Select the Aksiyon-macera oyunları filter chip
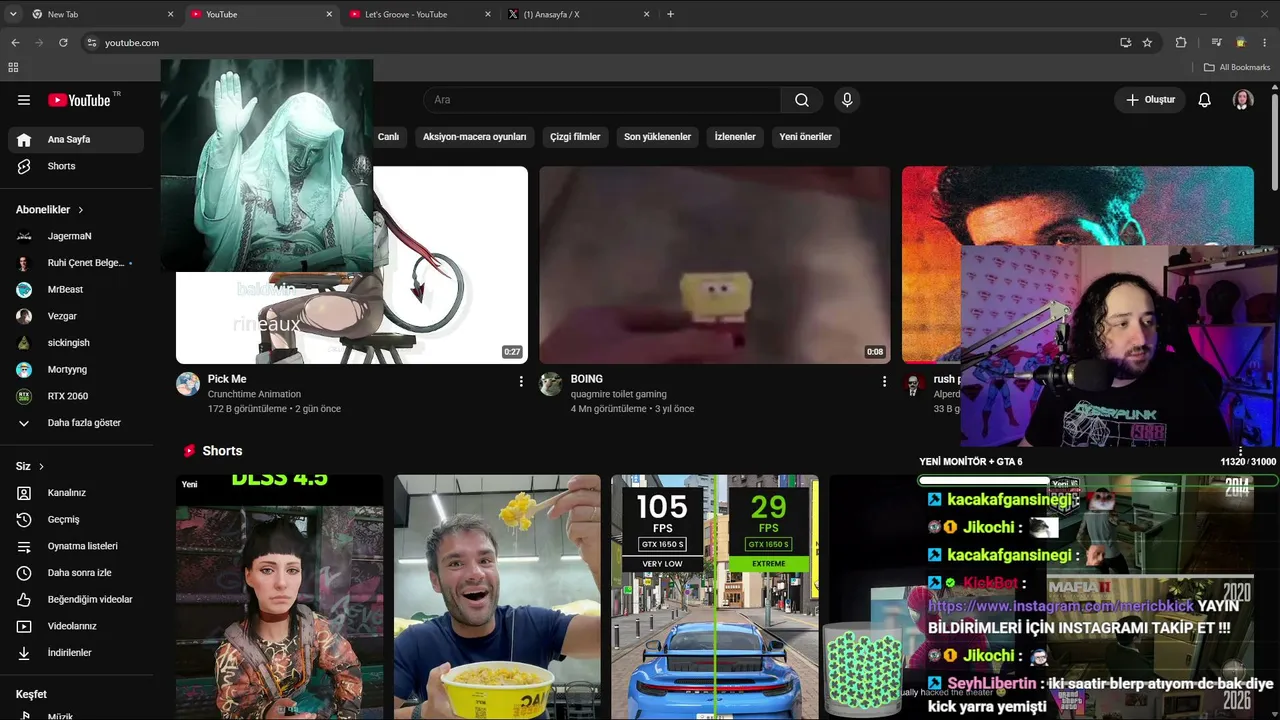The width and height of the screenshot is (1280, 720). coord(474,136)
